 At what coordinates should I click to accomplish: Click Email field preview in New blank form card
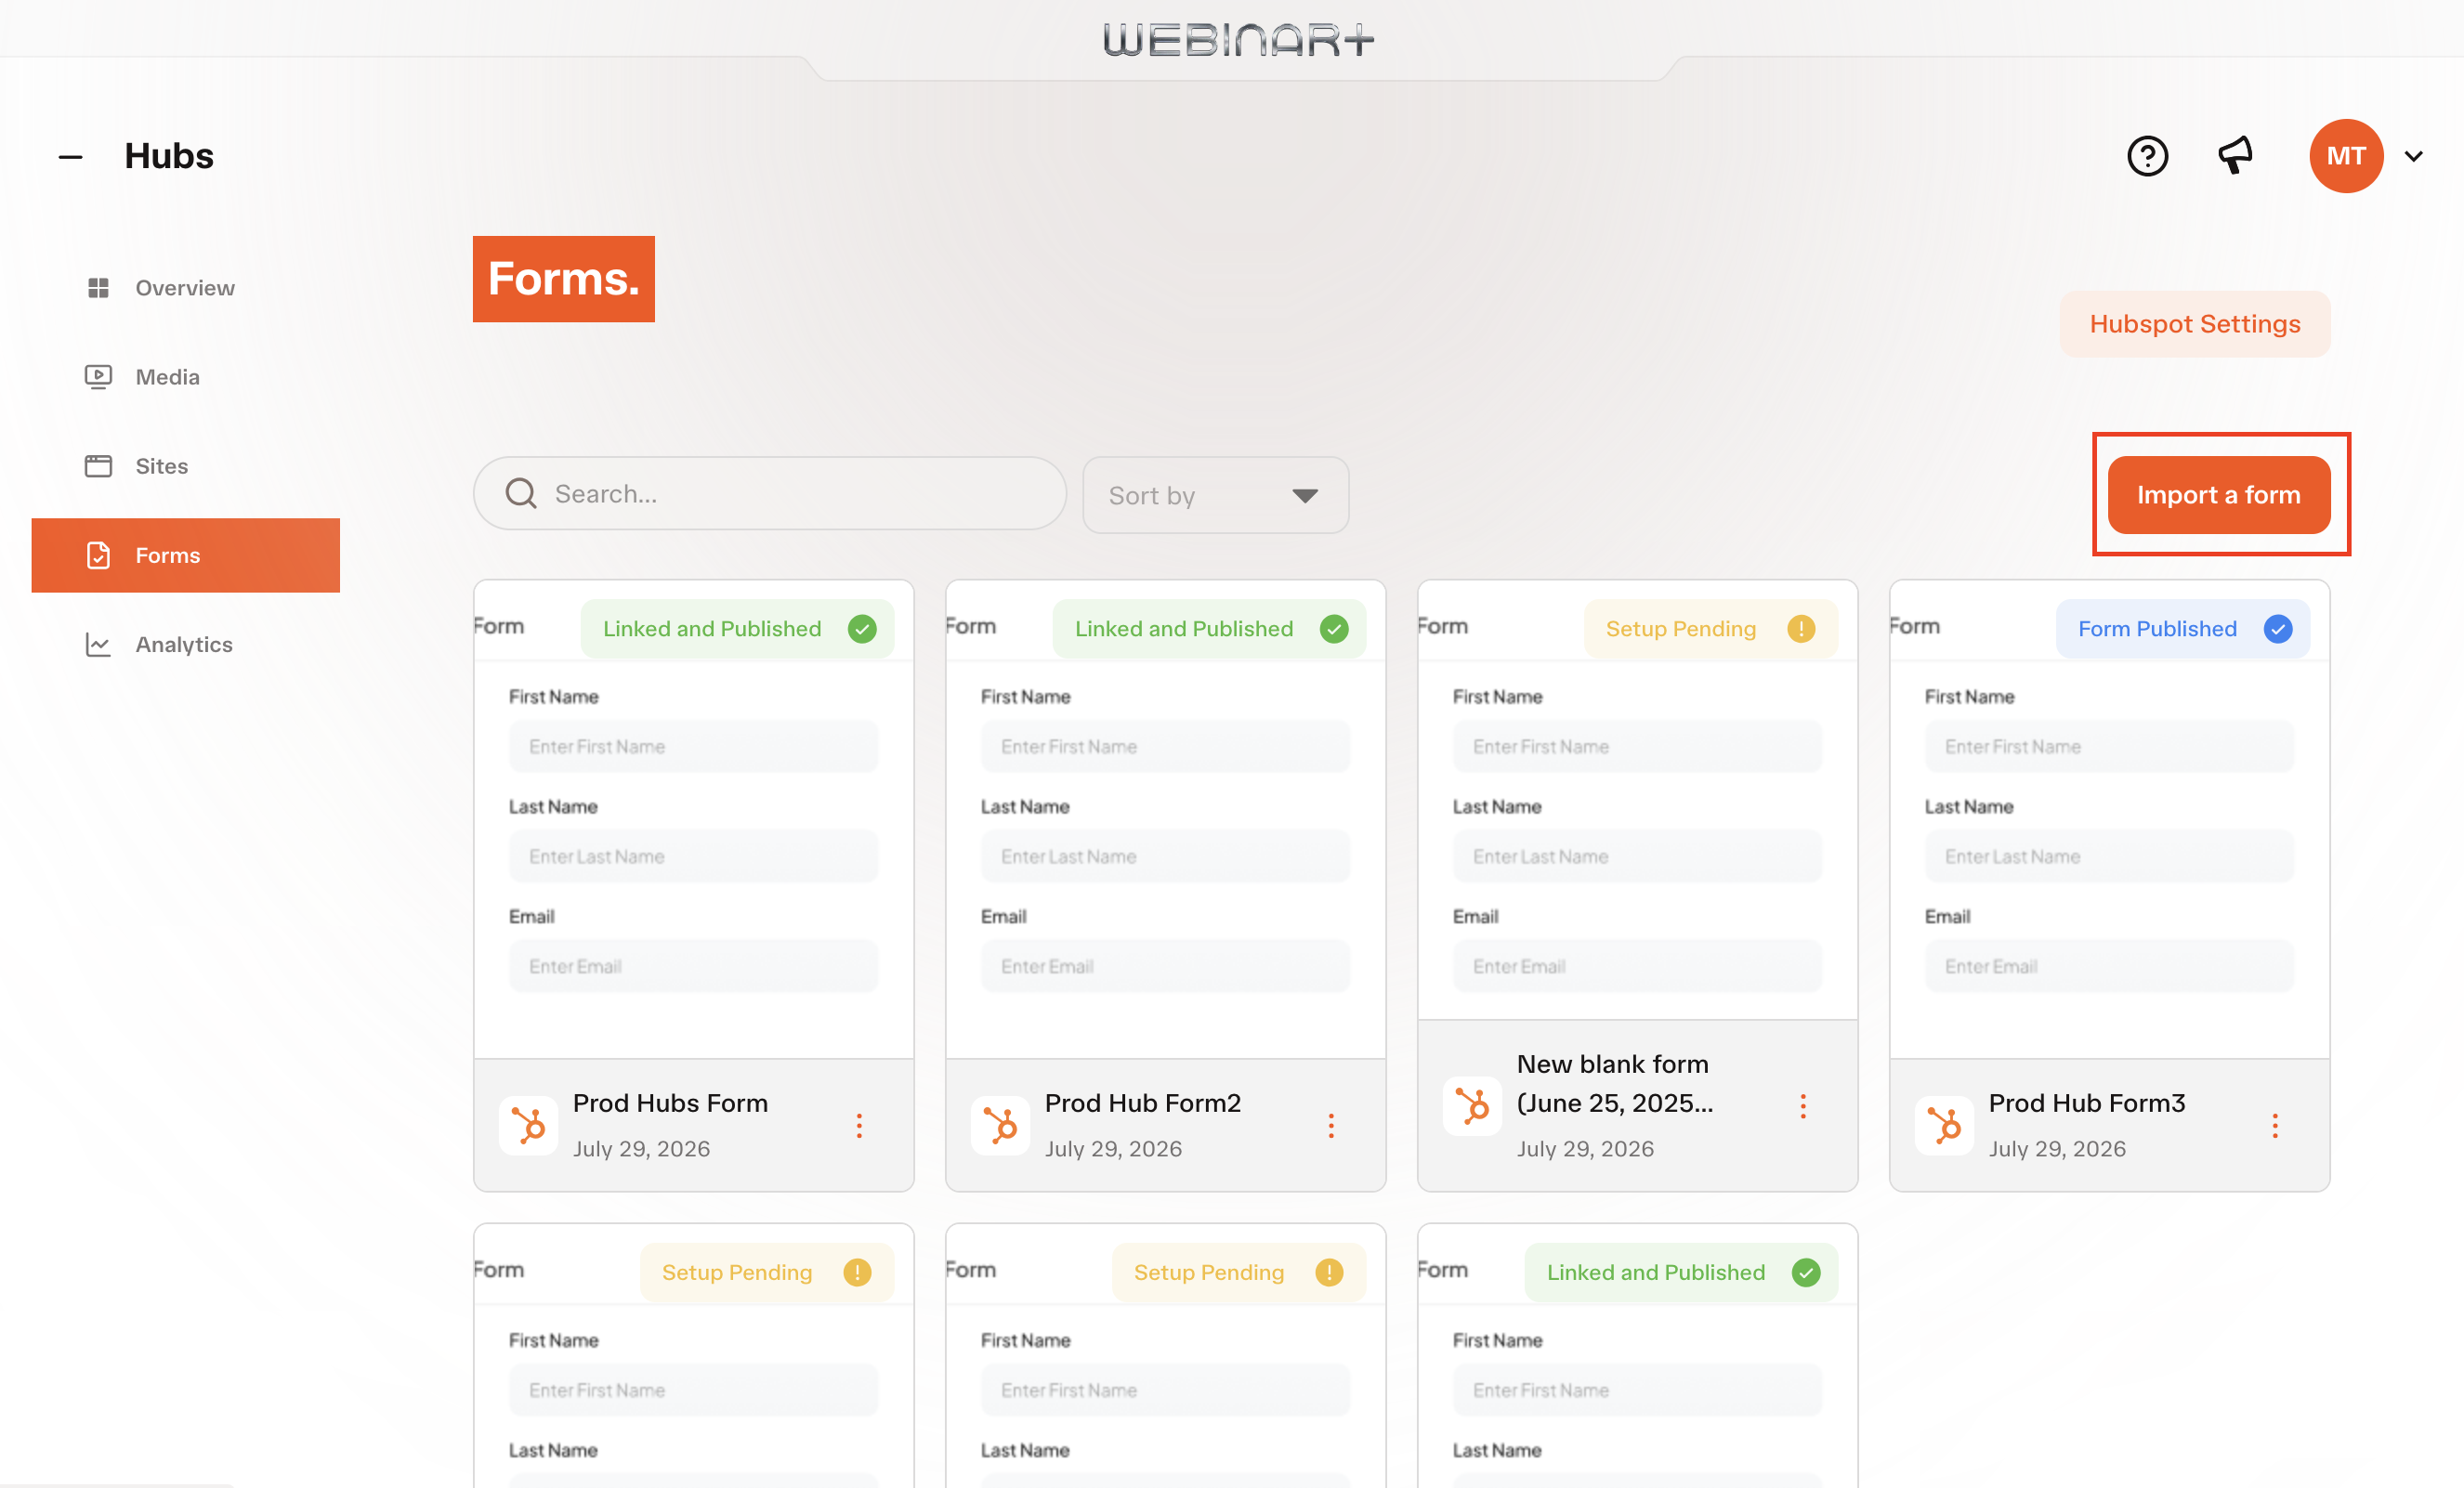pyautogui.click(x=1637, y=966)
